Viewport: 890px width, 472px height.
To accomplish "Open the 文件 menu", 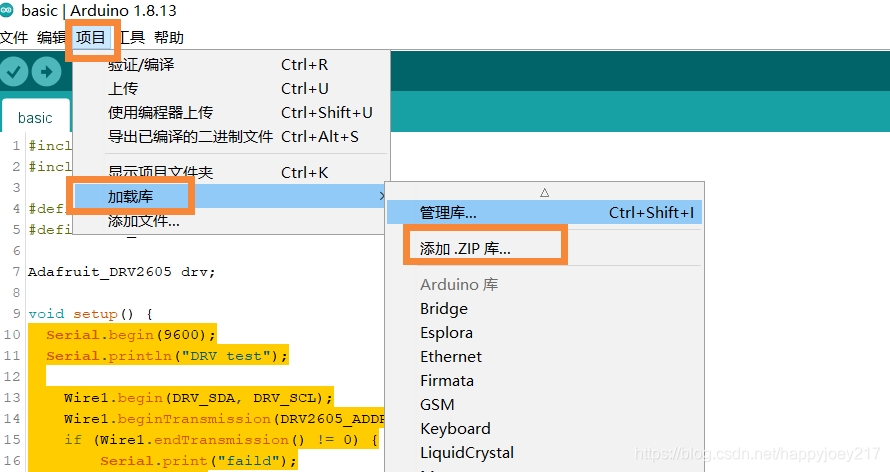I will 14,37.
